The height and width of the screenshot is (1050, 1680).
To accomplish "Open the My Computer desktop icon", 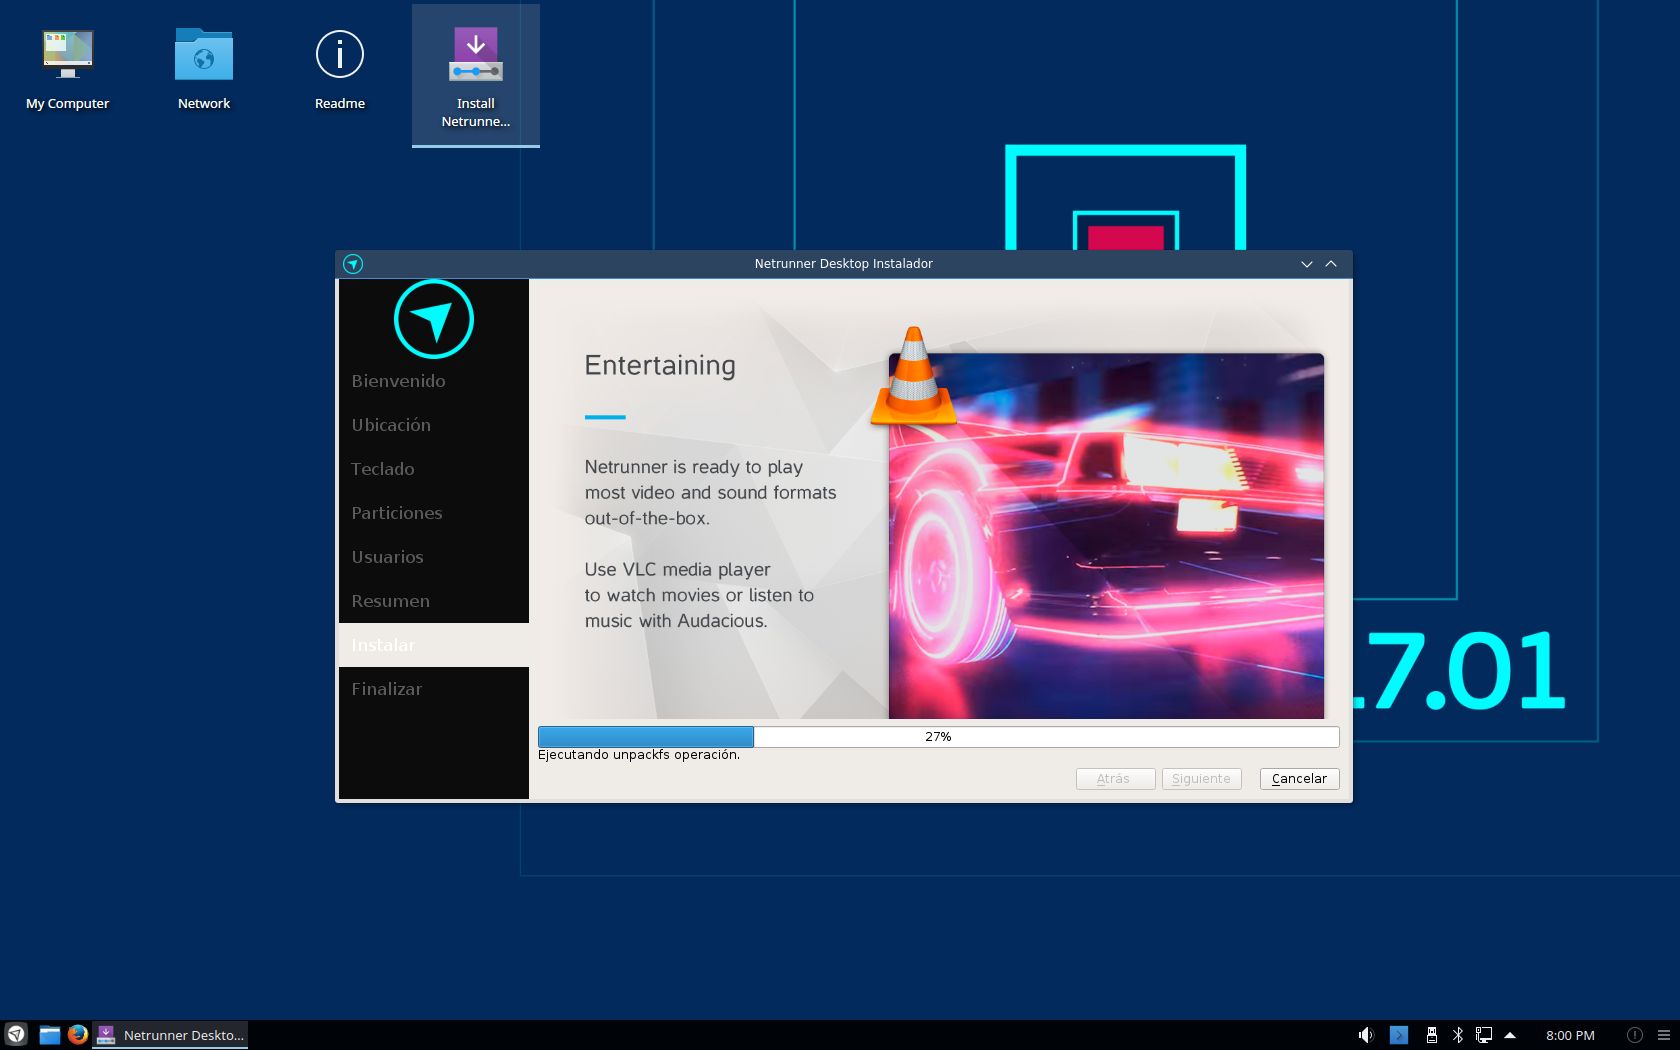I will coord(68,70).
